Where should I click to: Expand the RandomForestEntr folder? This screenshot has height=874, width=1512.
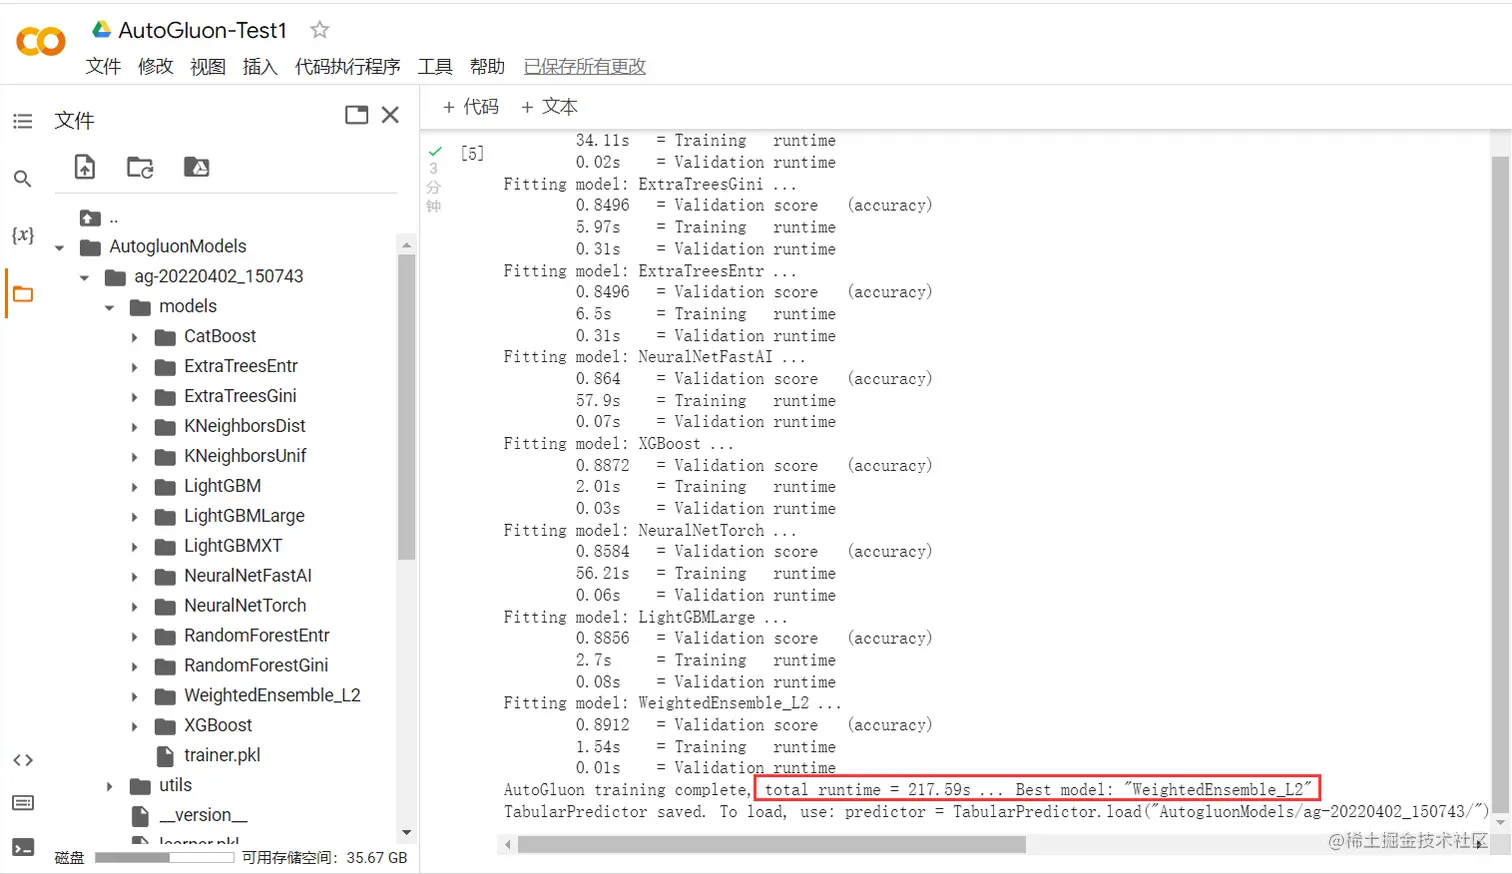(x=134, y=637)
